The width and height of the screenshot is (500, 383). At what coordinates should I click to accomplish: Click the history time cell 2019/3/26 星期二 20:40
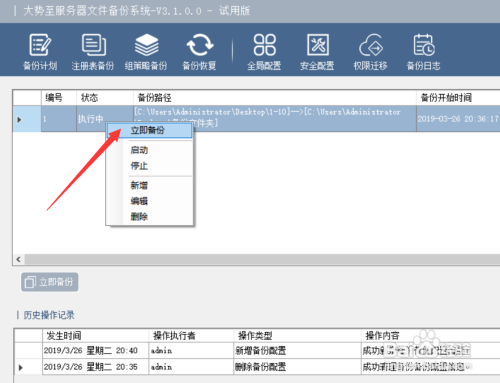click(x=95, y=351)
